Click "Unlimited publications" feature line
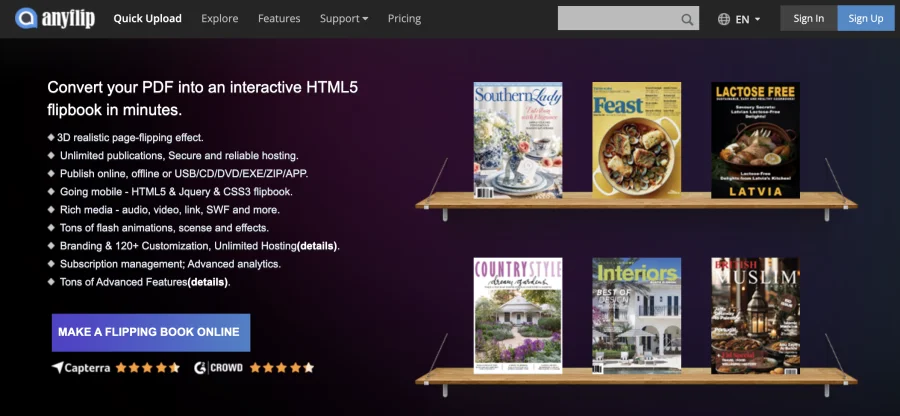900x416 pixels. pos(179,156)
